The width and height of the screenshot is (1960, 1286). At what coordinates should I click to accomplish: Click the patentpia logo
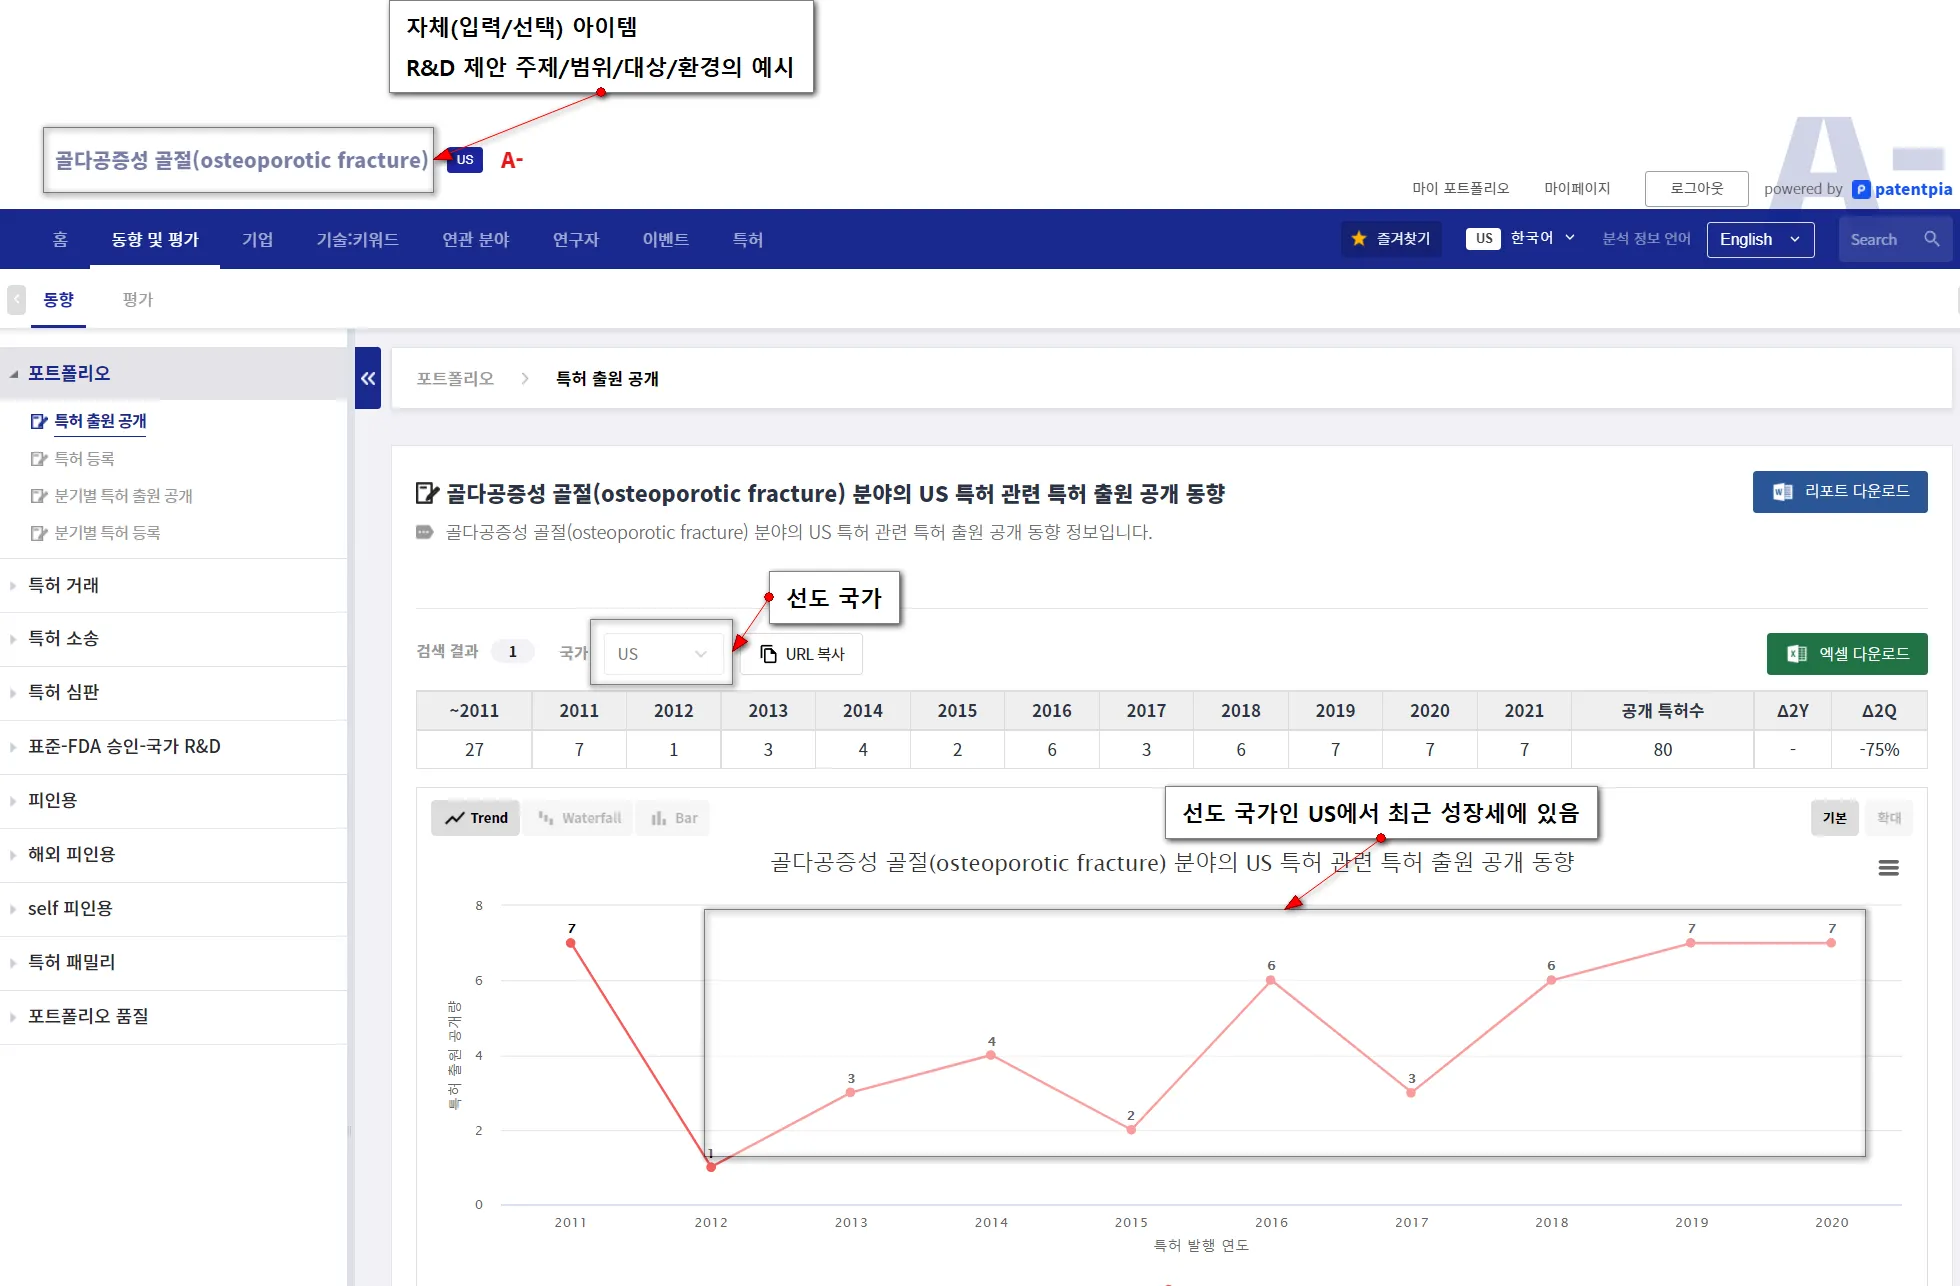[x=1901, y=189]
